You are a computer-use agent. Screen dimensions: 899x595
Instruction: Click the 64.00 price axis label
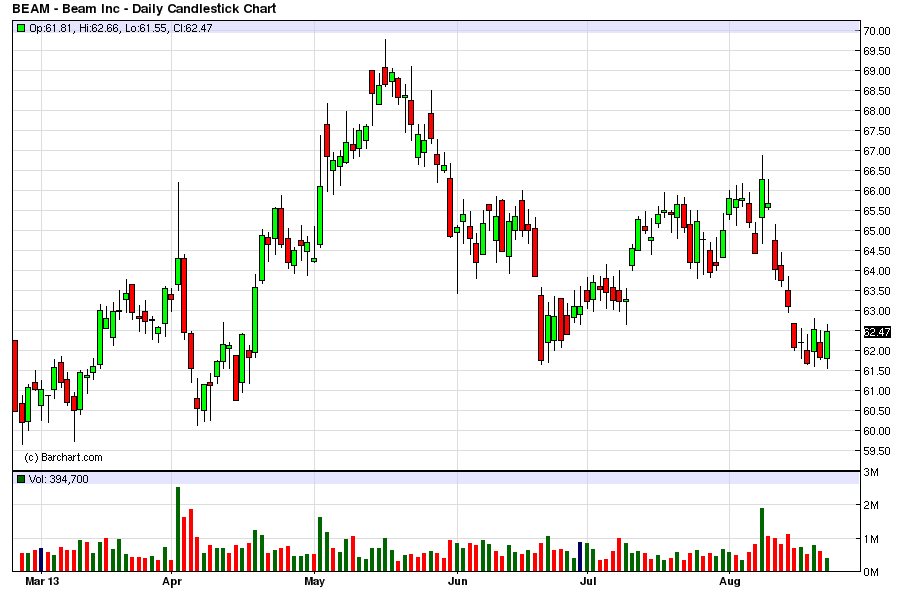pyautogui.click(x=877, y=271)
